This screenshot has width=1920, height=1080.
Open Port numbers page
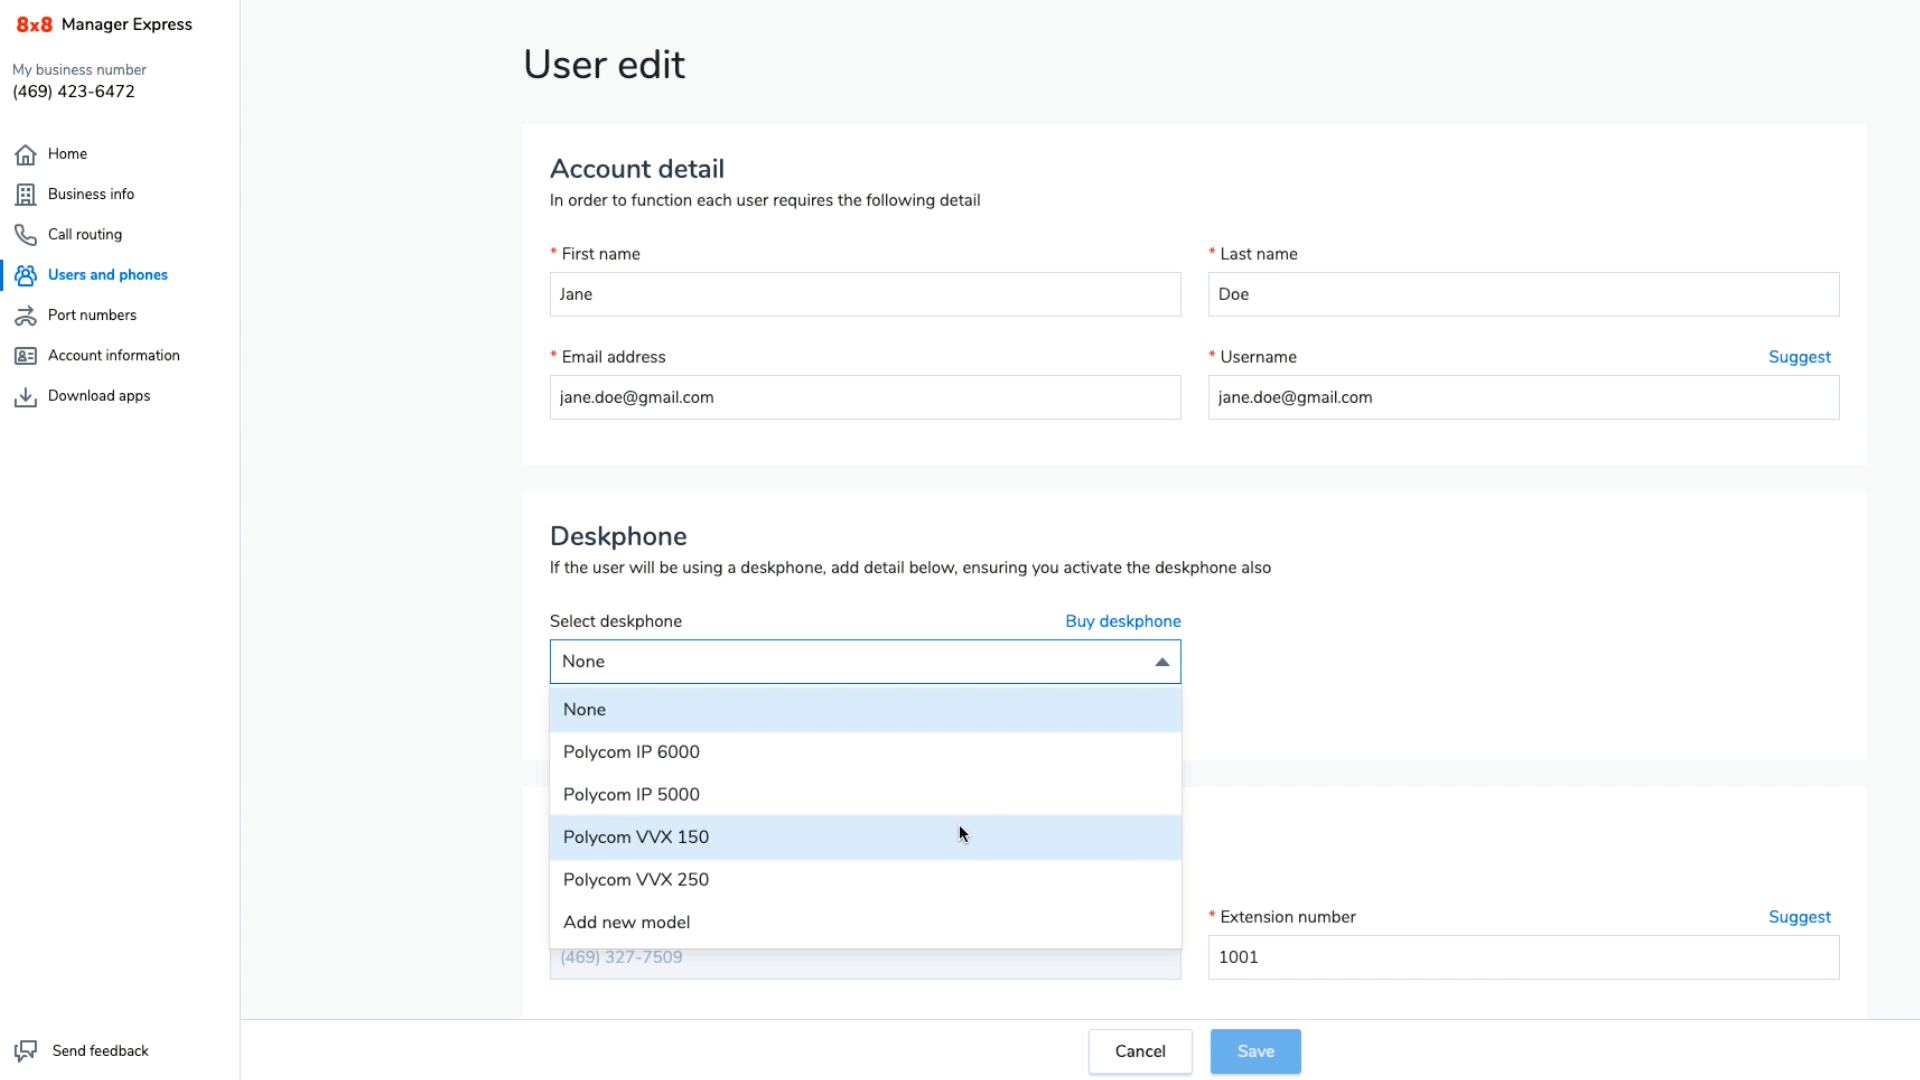92,315
